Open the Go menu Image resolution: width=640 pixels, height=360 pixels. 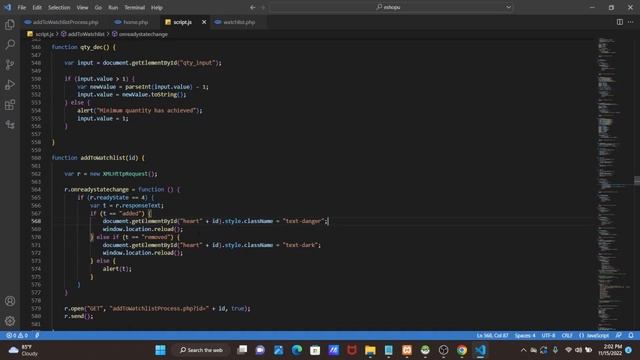(x=98, y=7)
